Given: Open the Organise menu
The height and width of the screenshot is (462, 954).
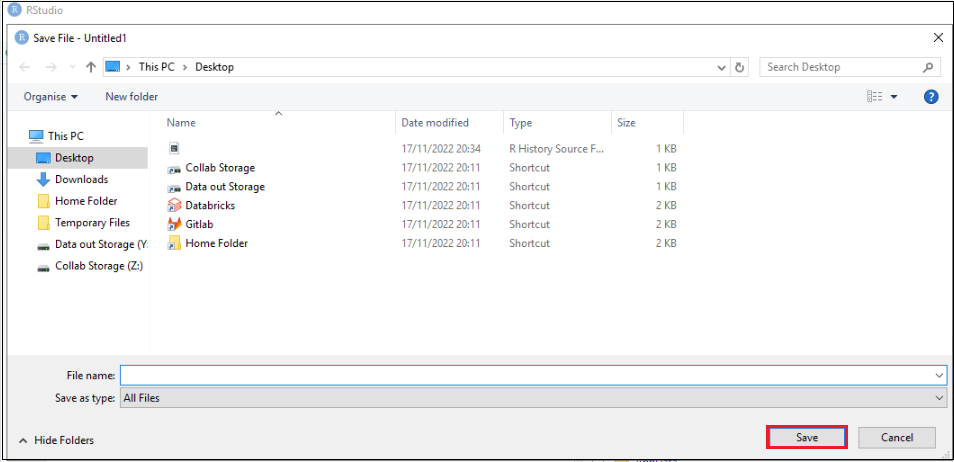Looking at the screenshot, I should click(x=50, y=97).
